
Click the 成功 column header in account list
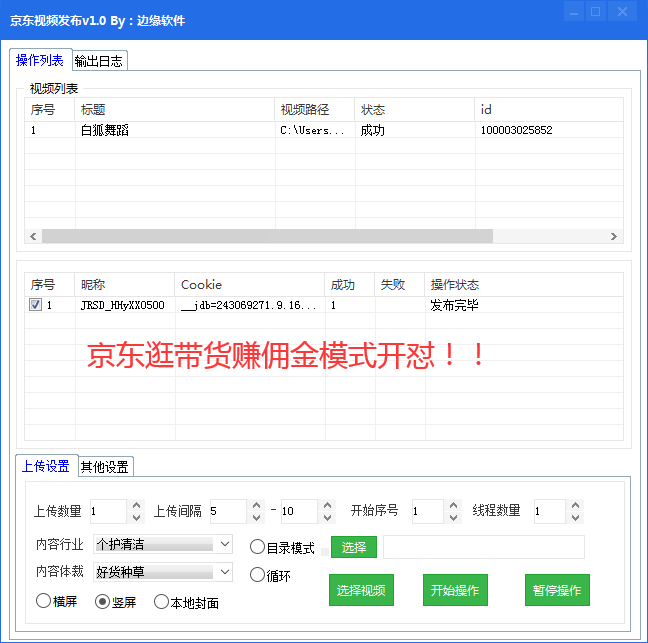(x=350, y=284)
